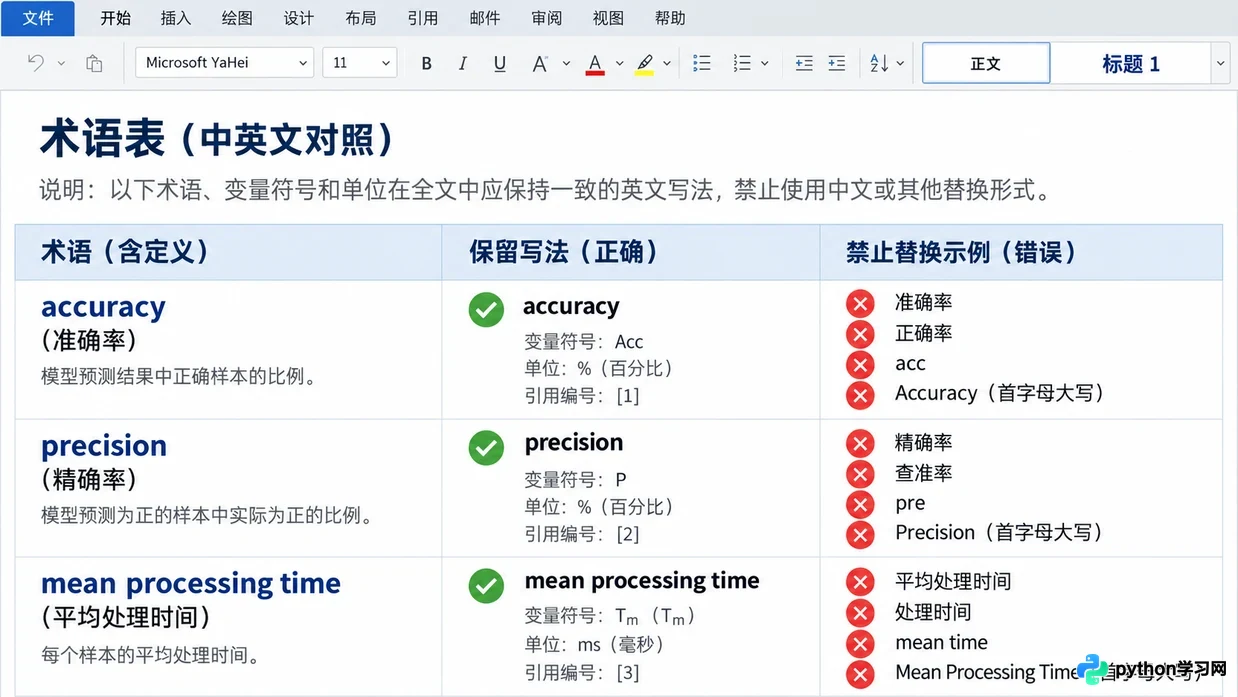Click green checkmark beside mean processing time
The width and height of the screenshot is (1238, 697).
coord(486,585)
